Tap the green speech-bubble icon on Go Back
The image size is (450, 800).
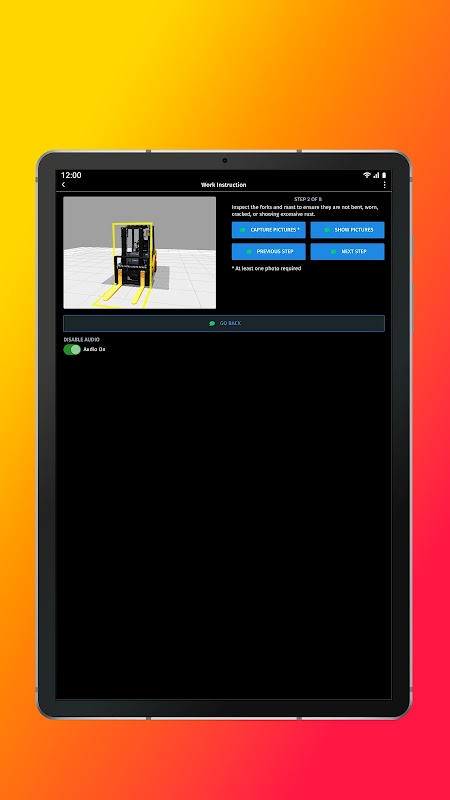212,323
